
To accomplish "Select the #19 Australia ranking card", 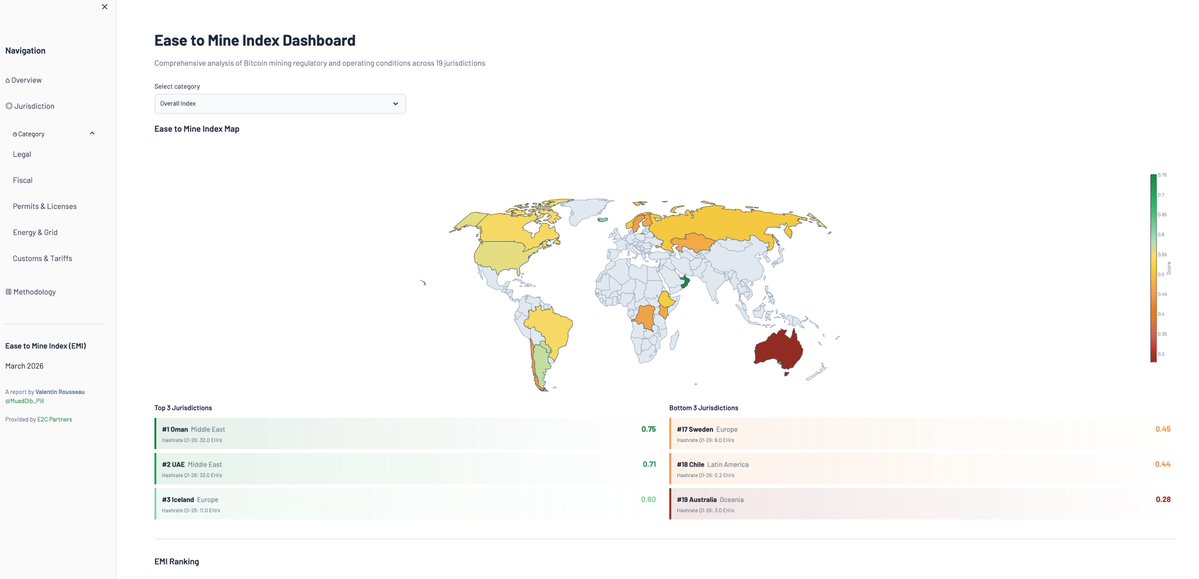I will (923, 504).
